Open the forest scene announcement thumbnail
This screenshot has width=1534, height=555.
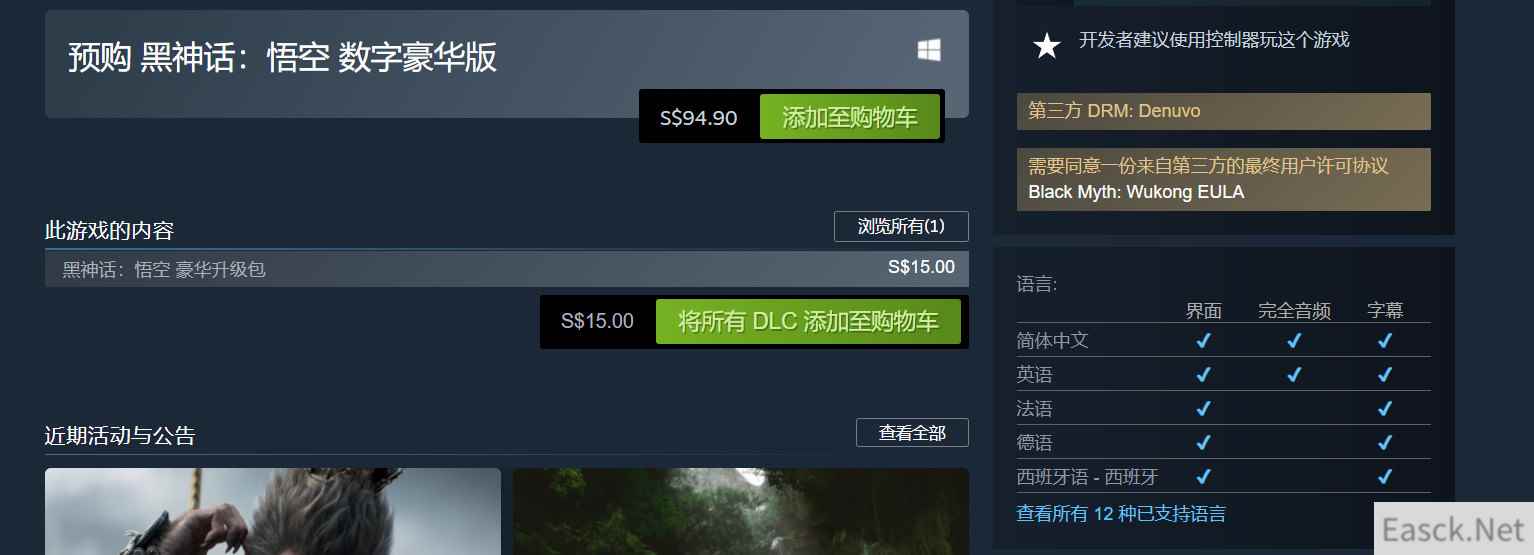[741, 511]
